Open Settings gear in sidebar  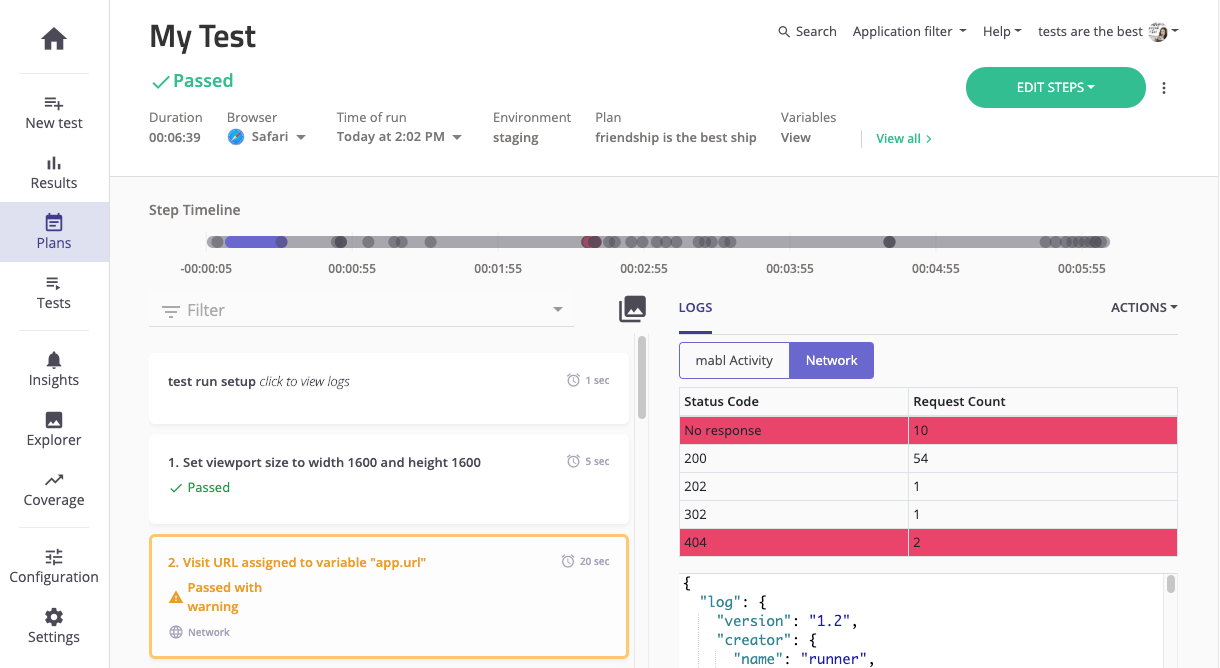[x=54, y=626]
